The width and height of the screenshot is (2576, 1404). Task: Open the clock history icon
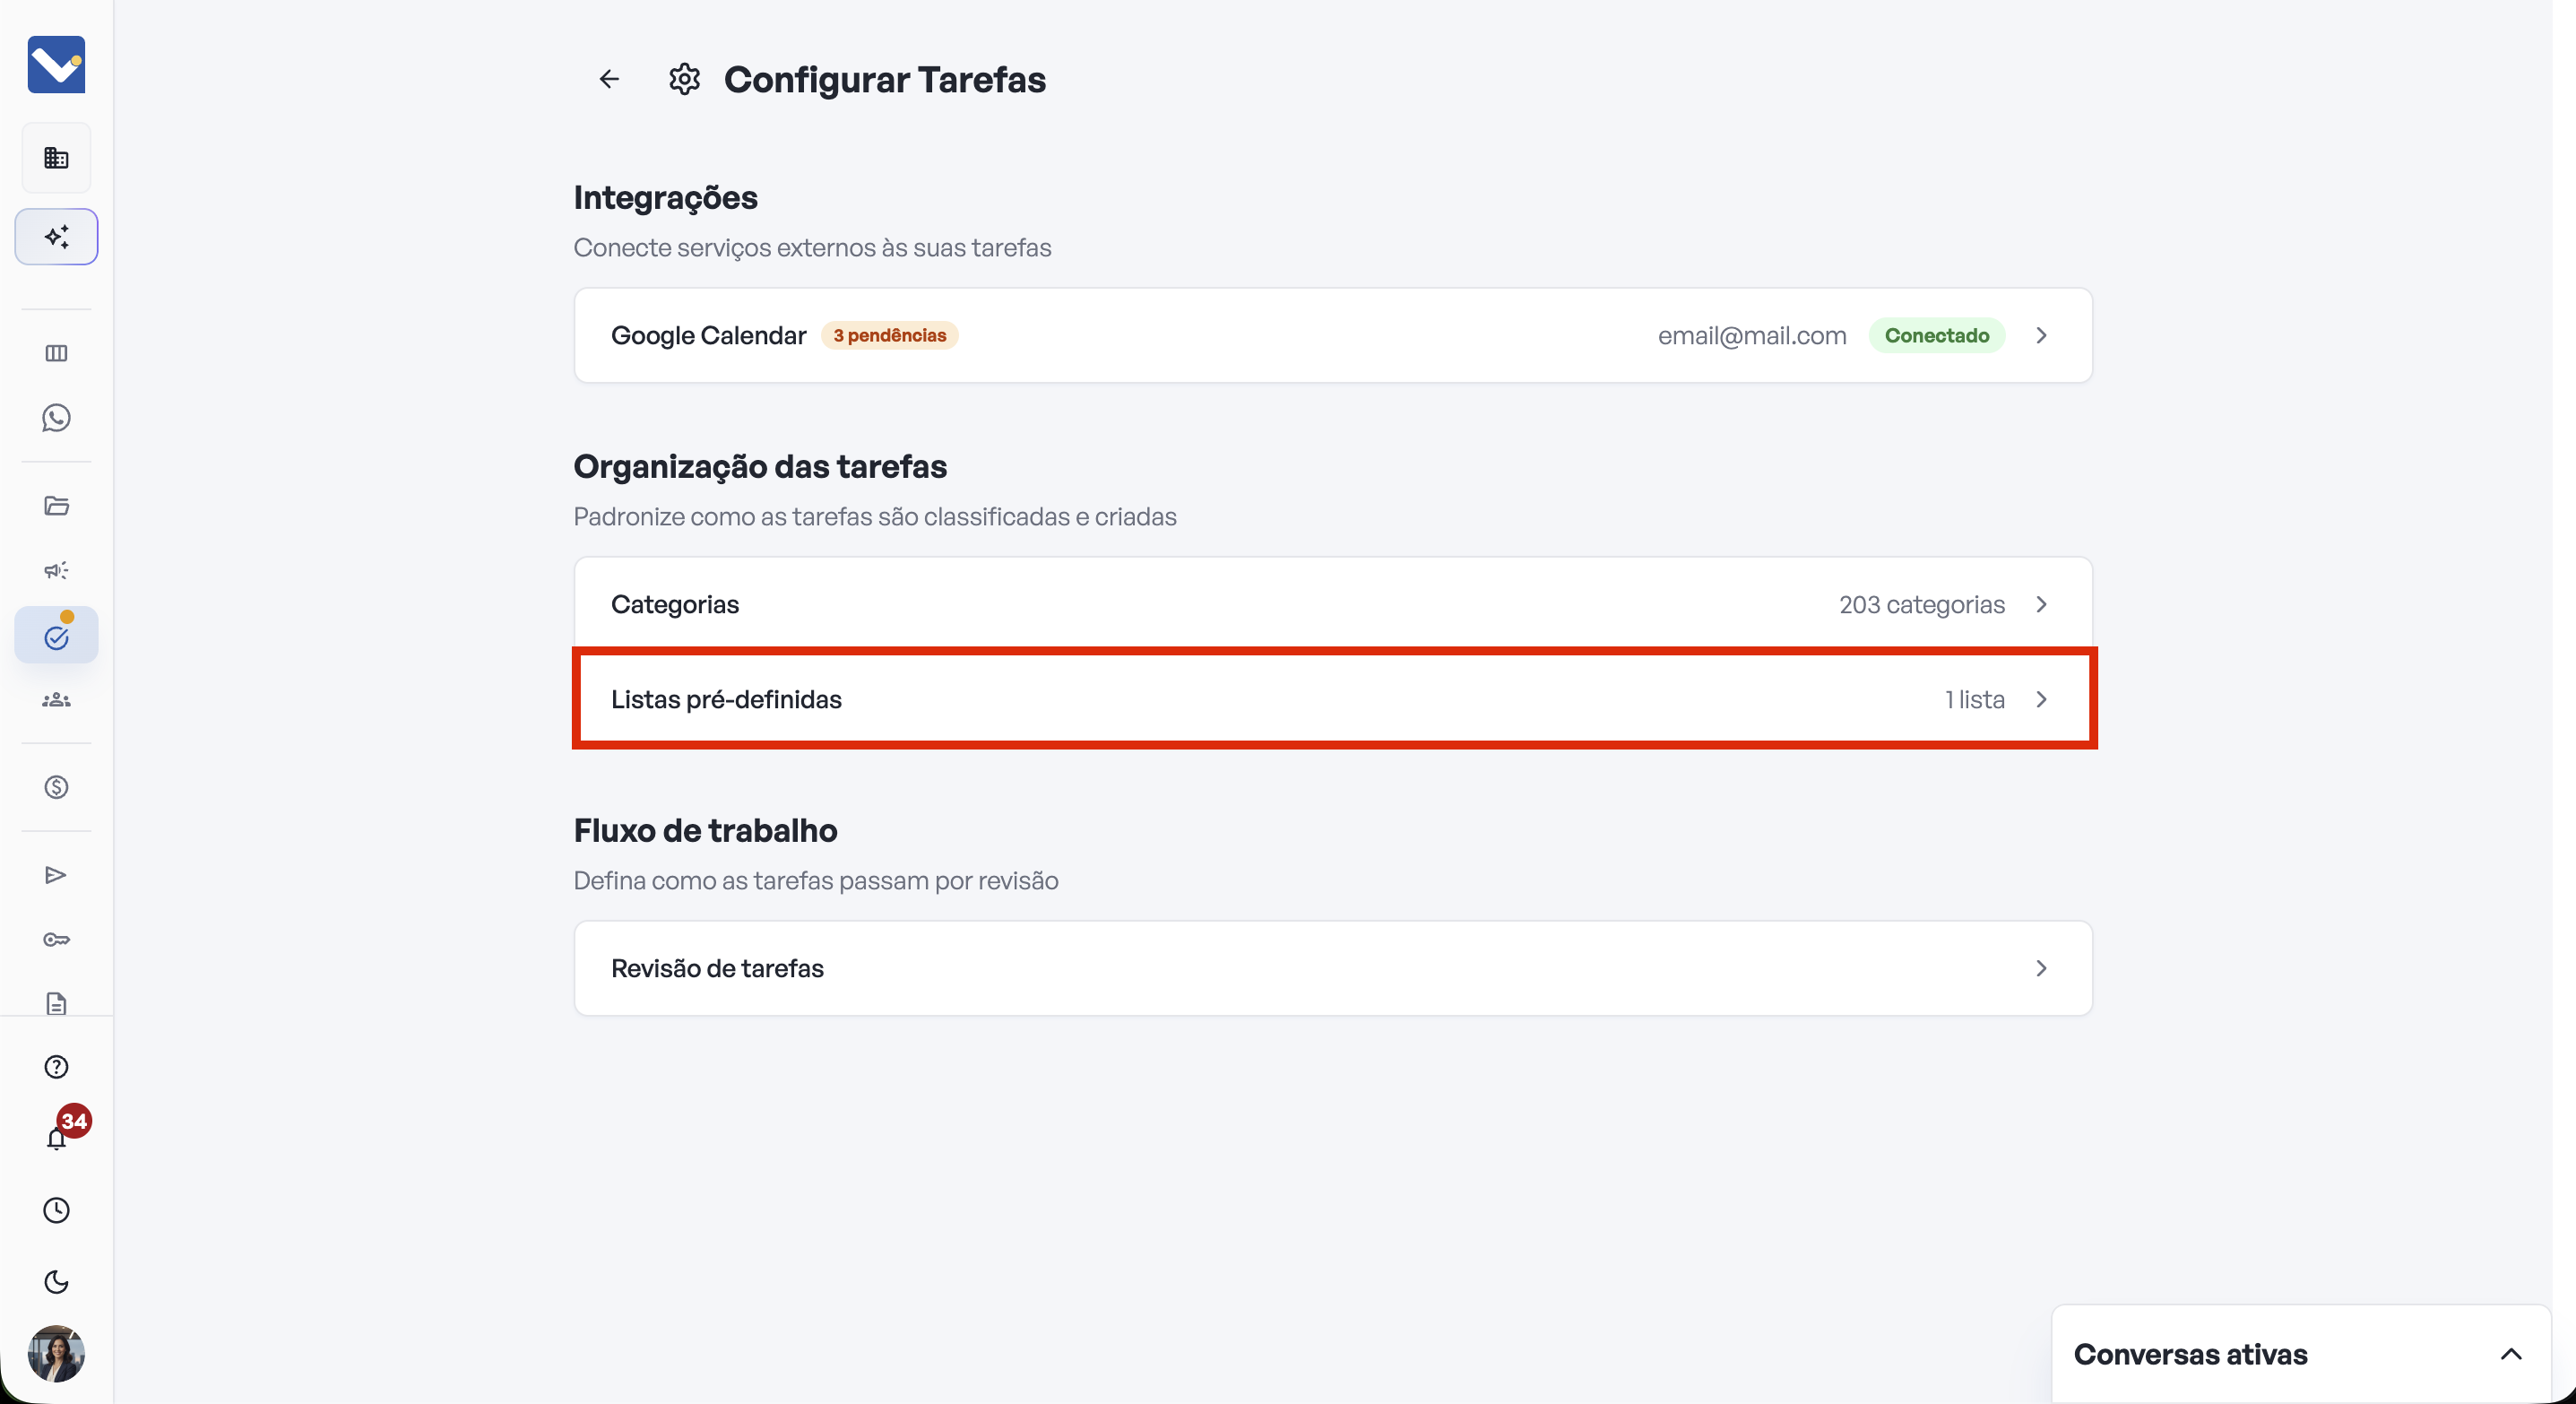click(x=56, y=1210)
